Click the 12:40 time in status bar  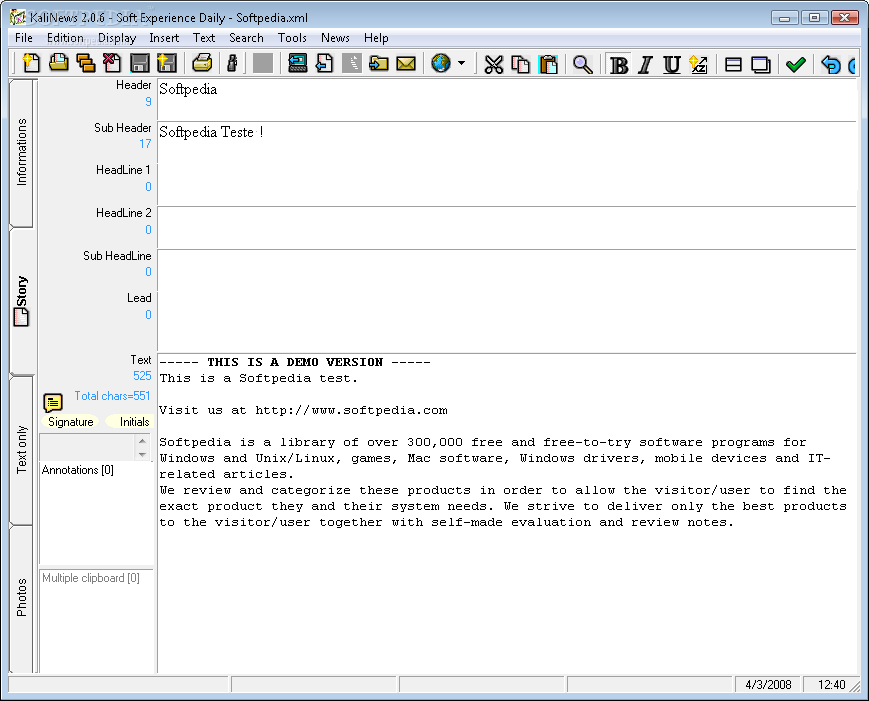(831, 685)
